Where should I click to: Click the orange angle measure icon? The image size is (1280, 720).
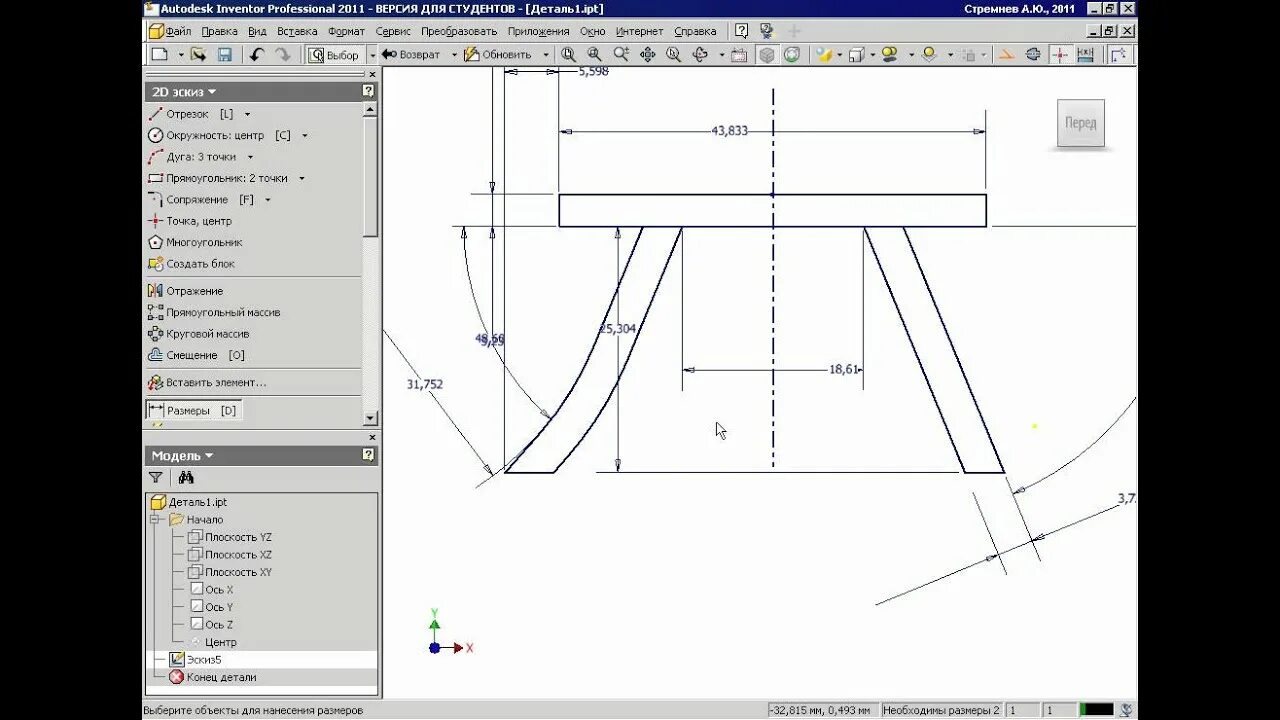coord(1007,54)
